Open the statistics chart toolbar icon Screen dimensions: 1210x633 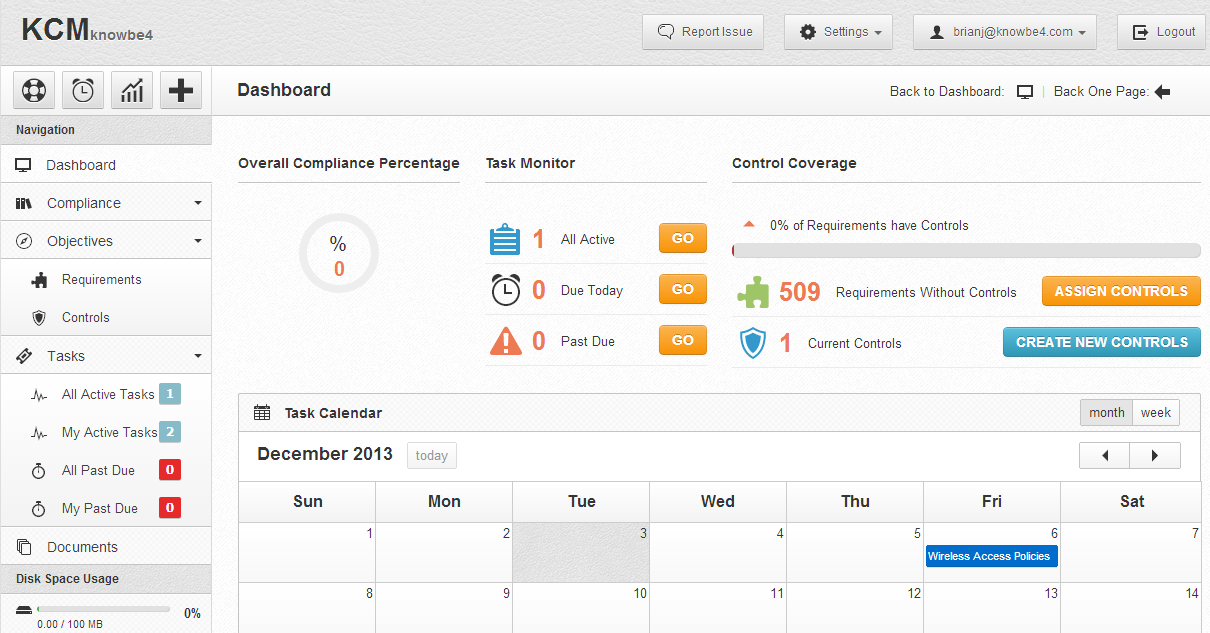pos(131,90)
